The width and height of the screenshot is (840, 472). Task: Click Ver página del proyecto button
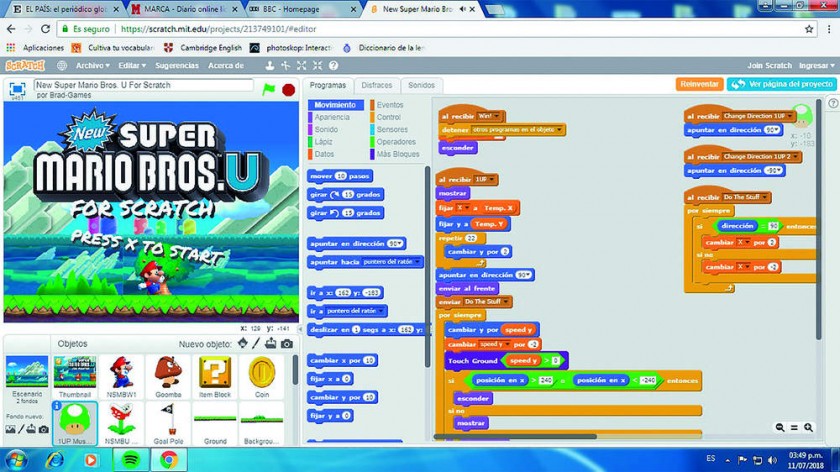coord(782,84)
